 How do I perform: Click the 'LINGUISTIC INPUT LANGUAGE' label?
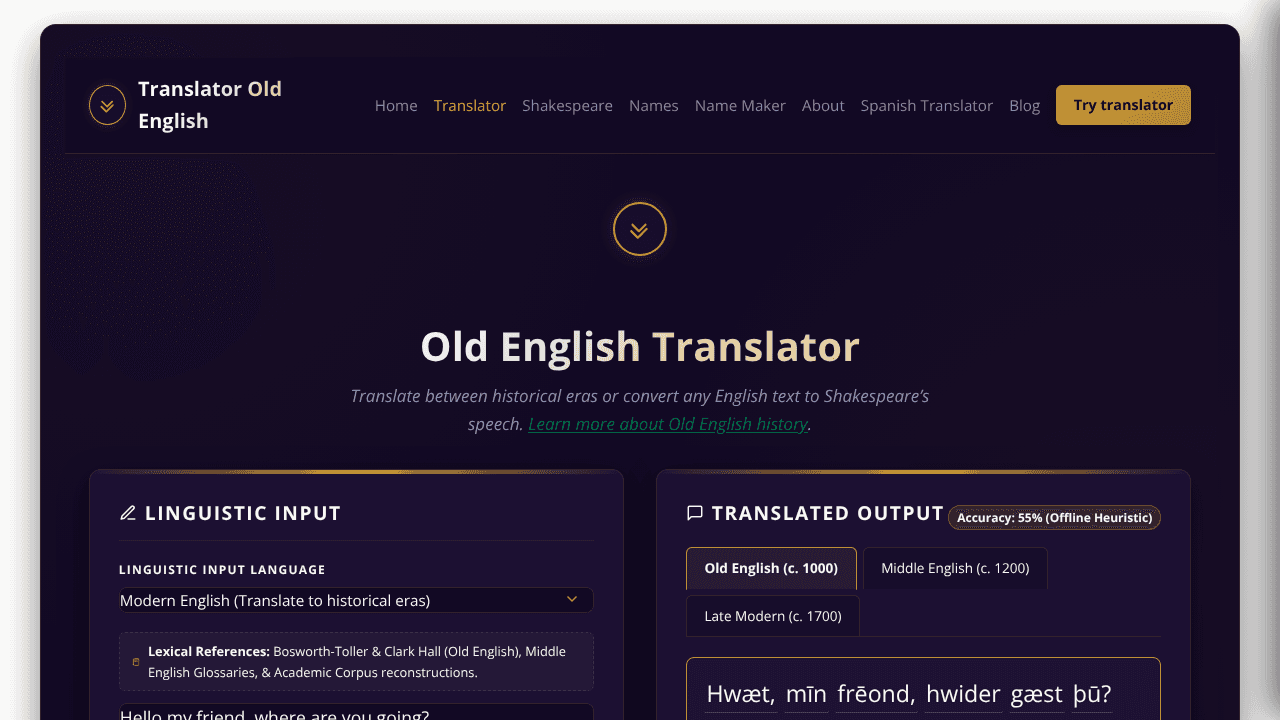[222, 570]
